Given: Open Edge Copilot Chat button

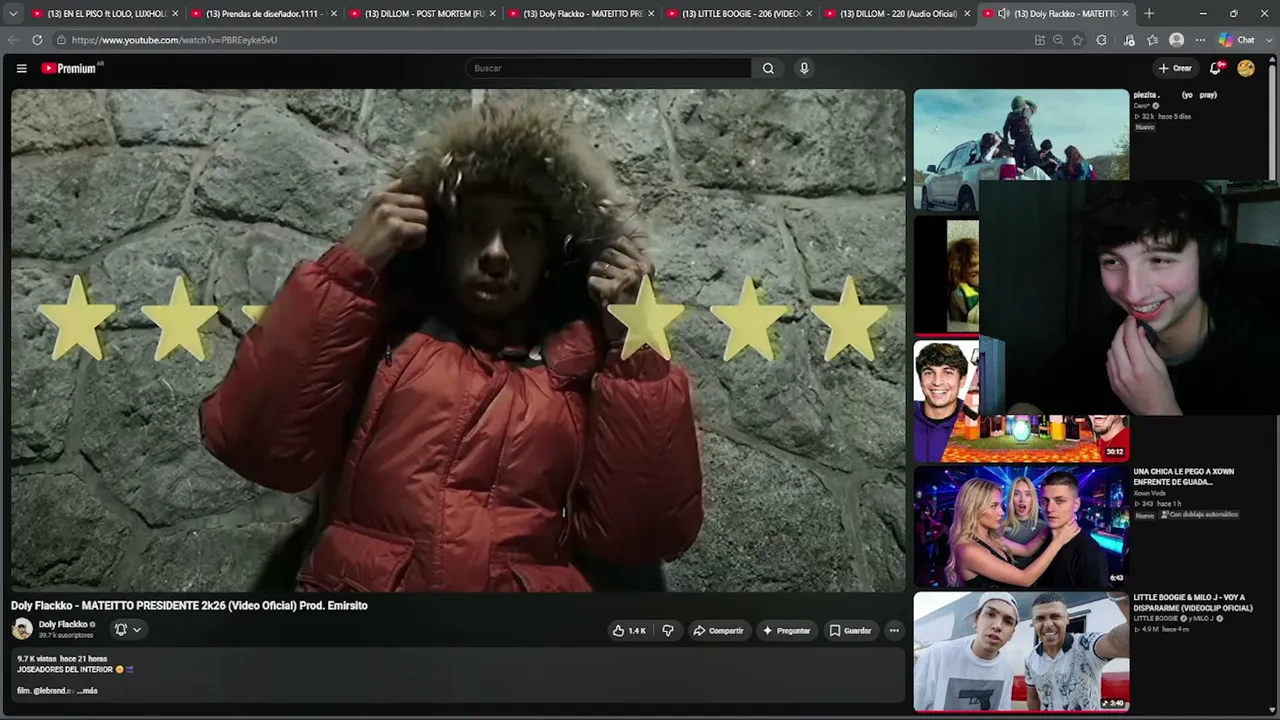Looking at the screenshot, I should 1238,40.
